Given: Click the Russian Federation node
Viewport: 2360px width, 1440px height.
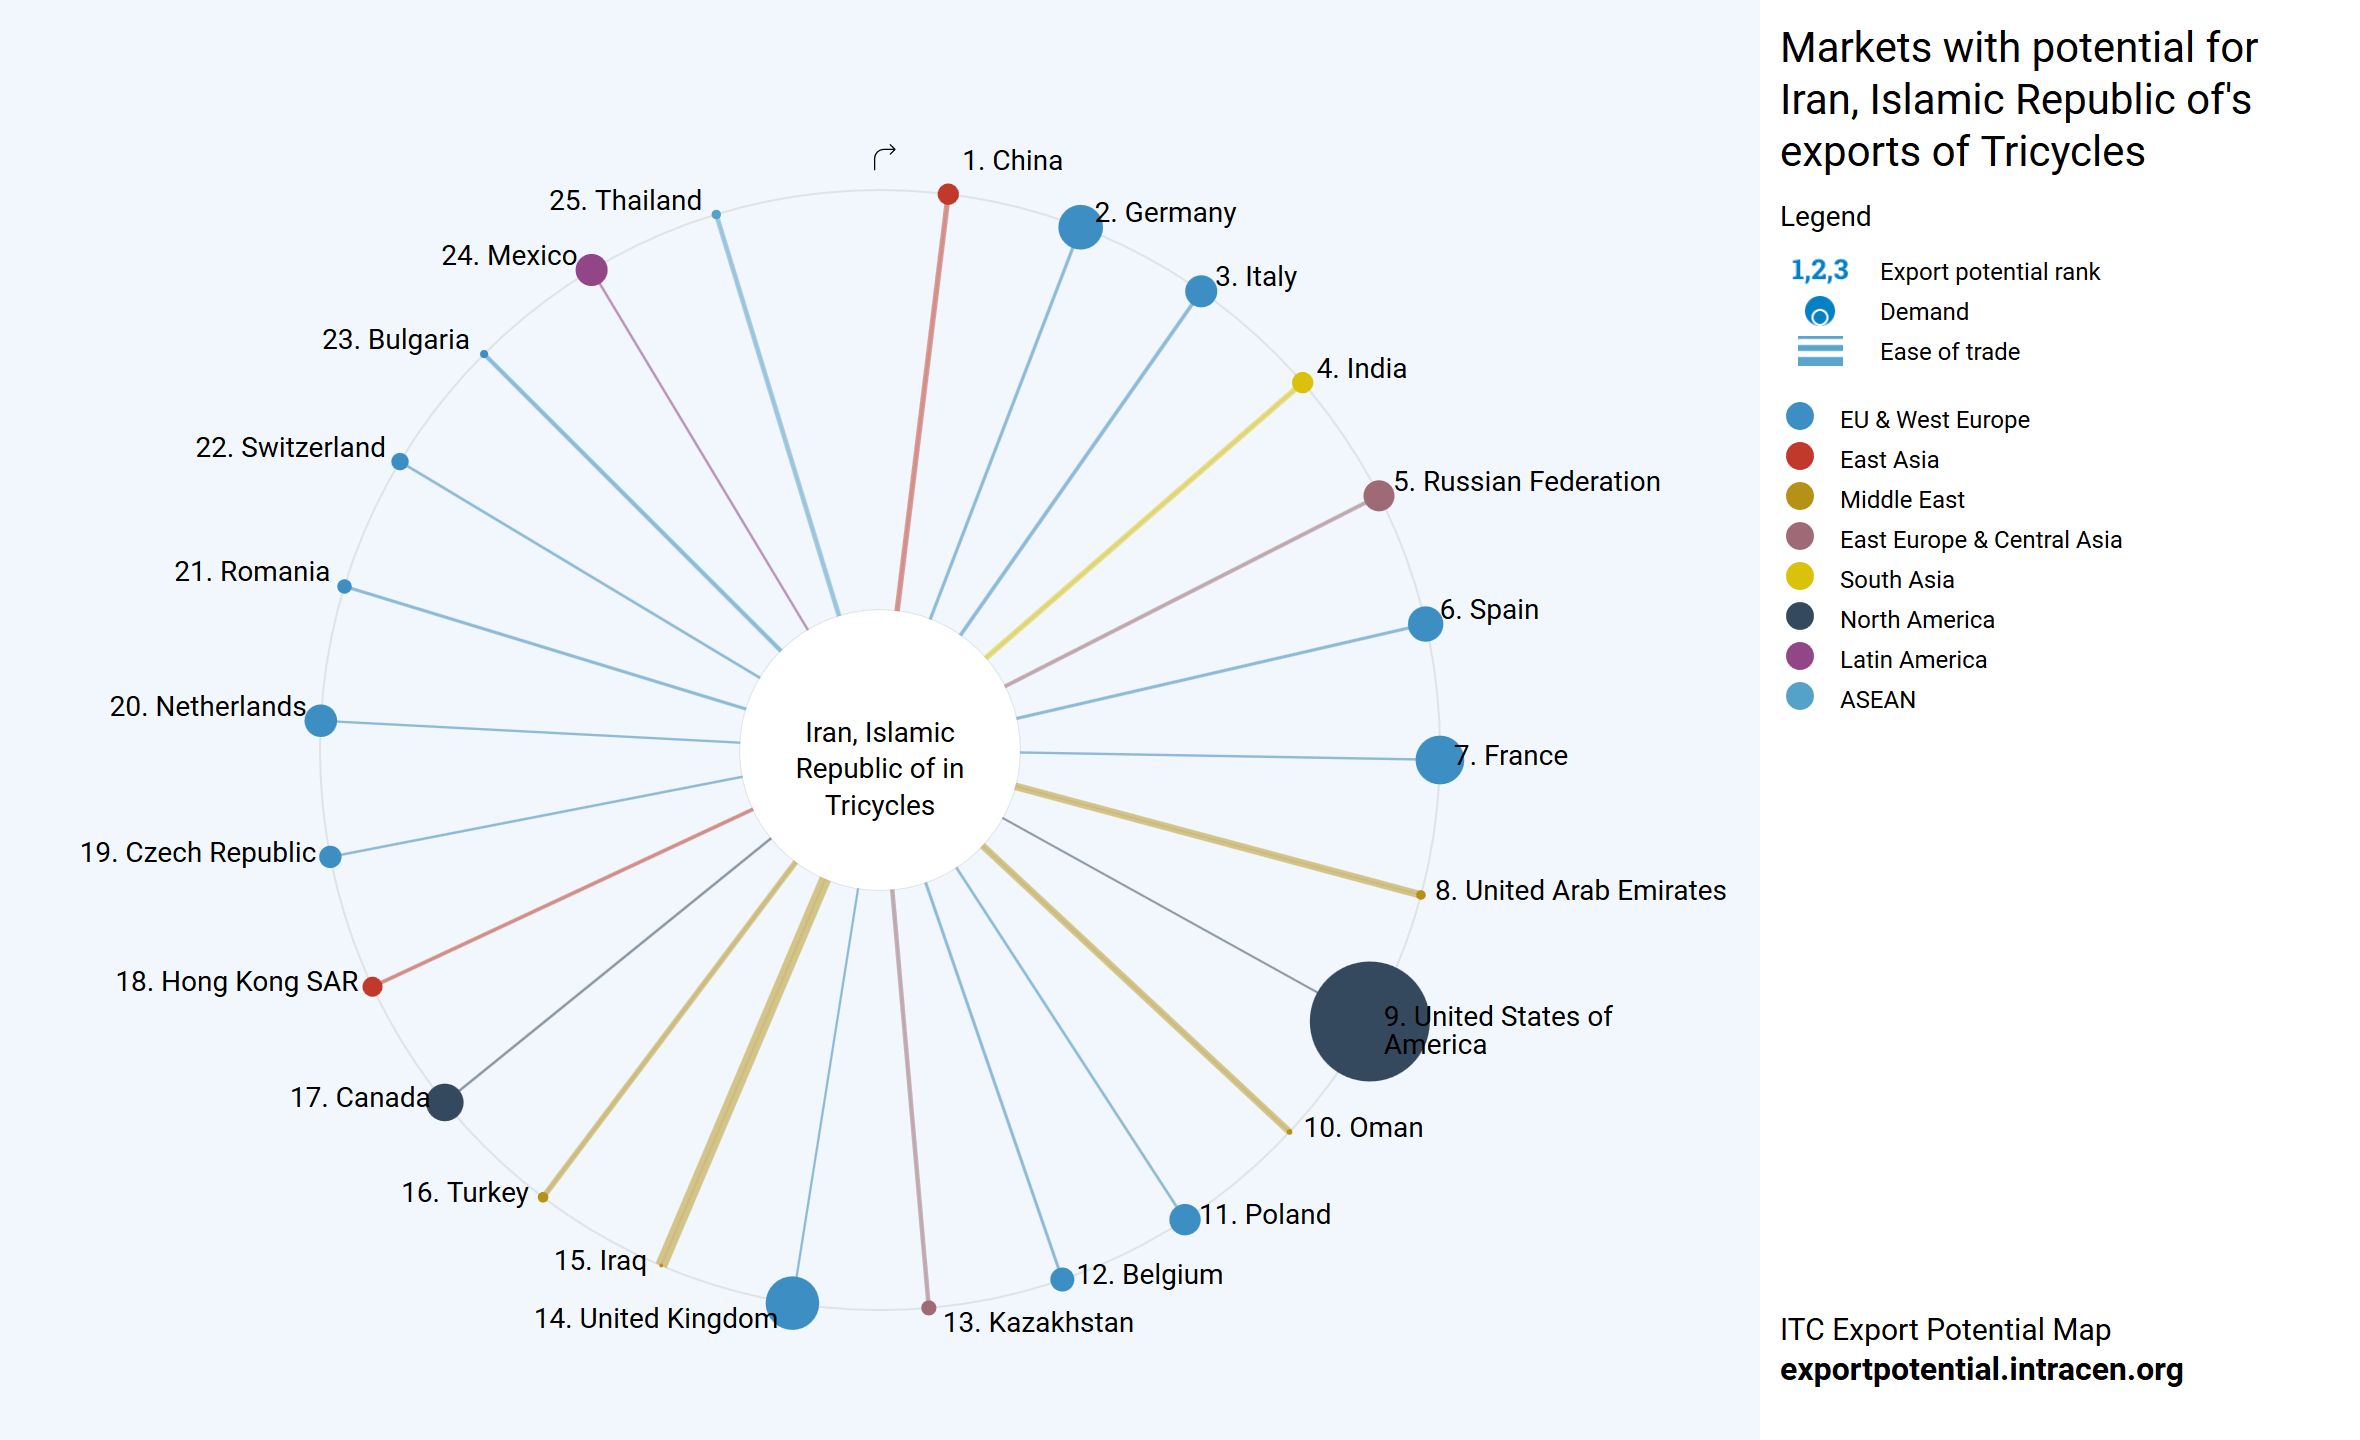Looking at the screenshot, I should click(x=1378, y=495).
